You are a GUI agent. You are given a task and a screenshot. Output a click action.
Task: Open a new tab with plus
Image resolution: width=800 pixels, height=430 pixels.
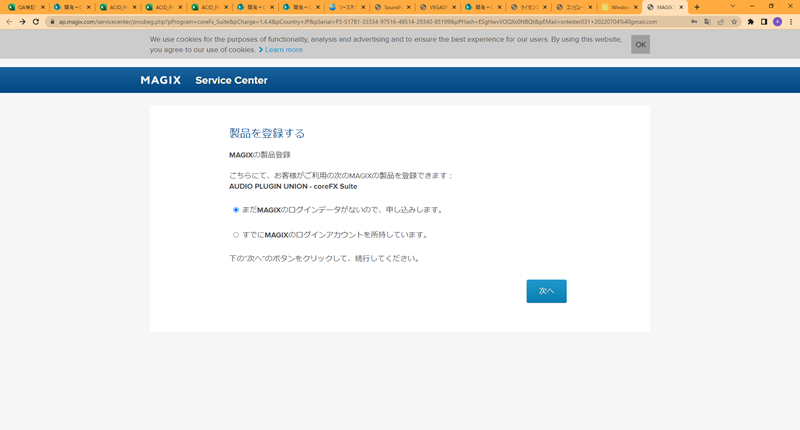pos(697,7)
